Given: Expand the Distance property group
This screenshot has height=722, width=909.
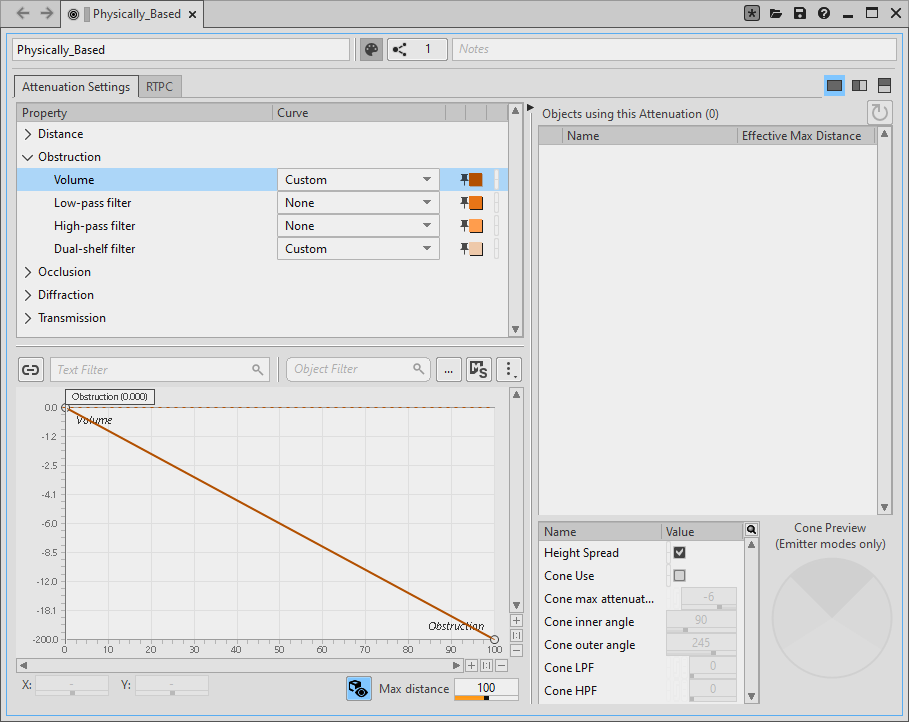Looking at the screenshot, I should point(28,134).
